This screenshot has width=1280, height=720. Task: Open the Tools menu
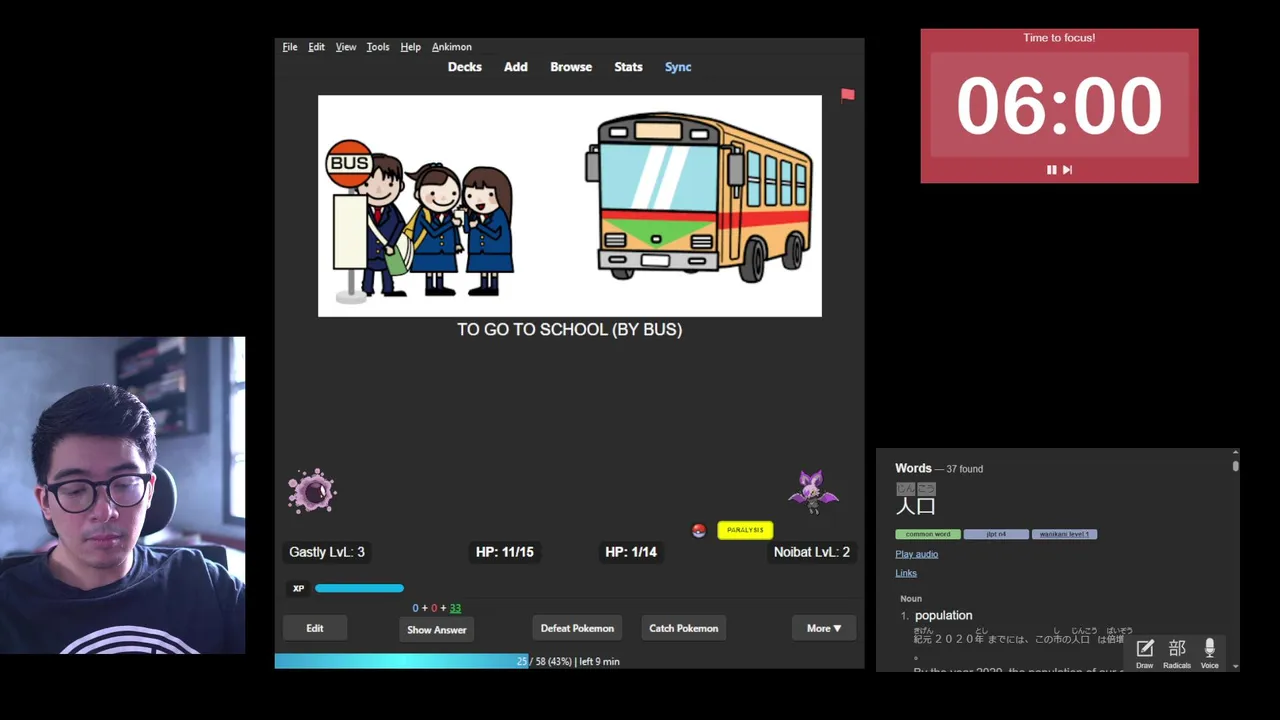(x=378, y=47)
